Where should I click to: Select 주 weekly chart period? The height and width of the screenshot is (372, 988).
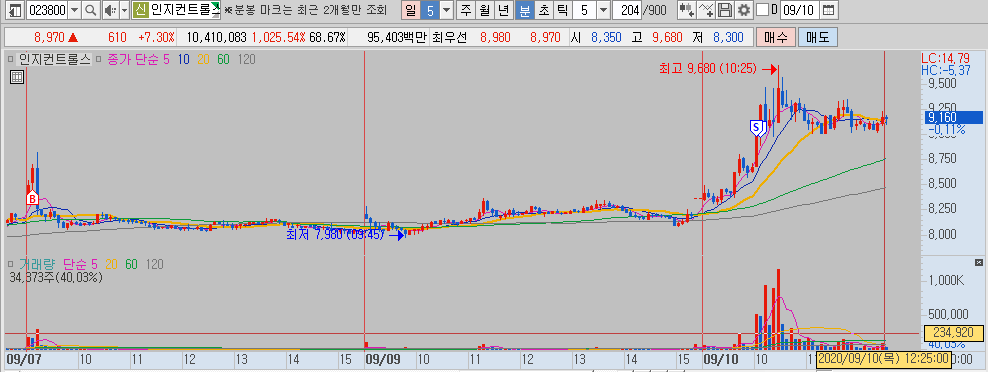click(466, 10)
